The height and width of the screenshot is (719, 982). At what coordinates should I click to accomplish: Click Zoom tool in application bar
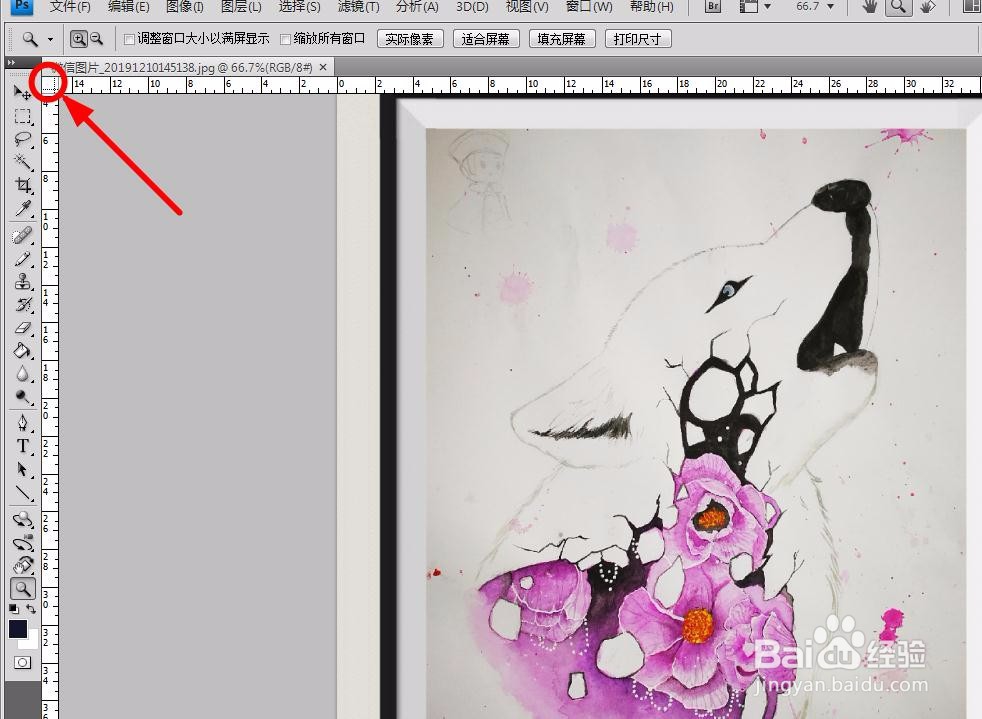pyautogui.click(x=898, y=7)
